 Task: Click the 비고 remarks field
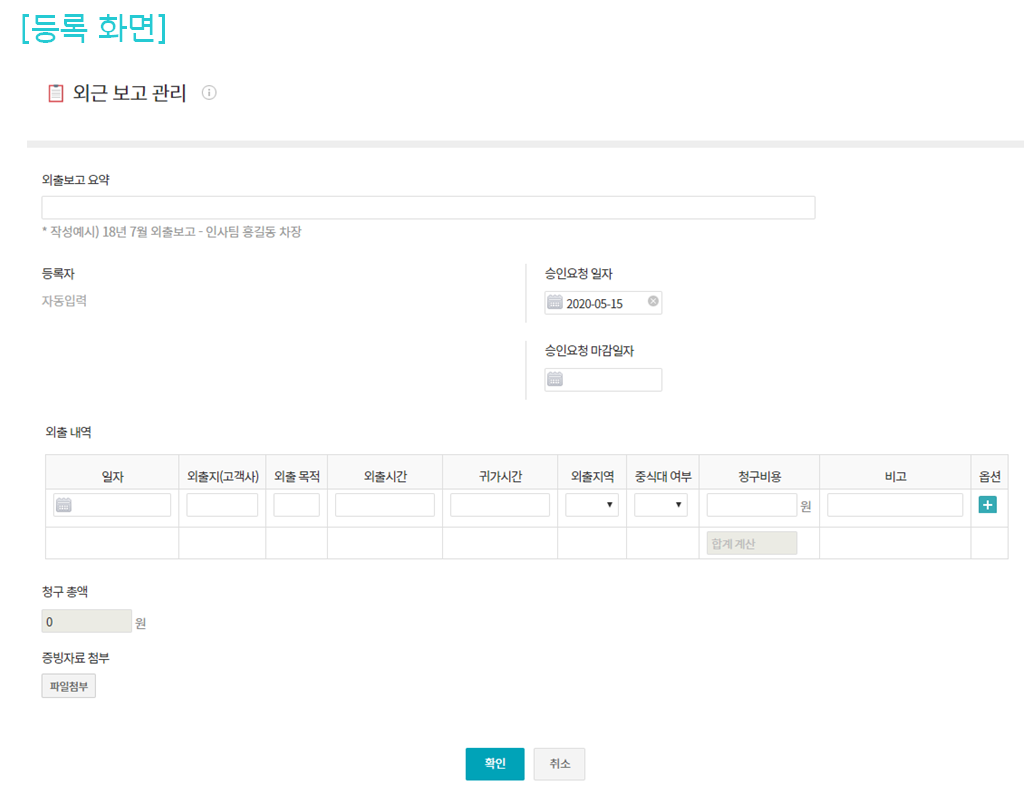(895, 505)
